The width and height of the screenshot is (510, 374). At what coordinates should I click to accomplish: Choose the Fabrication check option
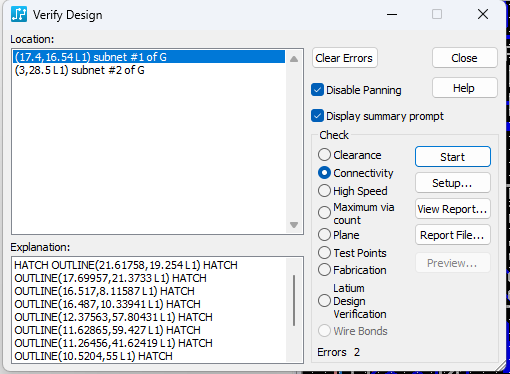324,270
